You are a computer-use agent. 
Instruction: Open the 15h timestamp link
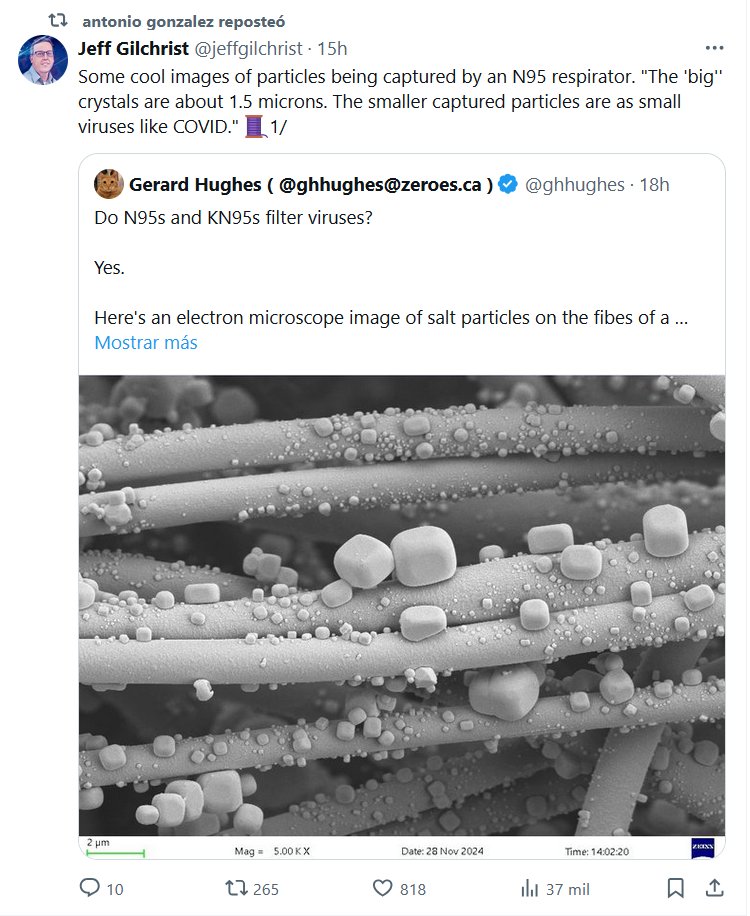[332, 48]
